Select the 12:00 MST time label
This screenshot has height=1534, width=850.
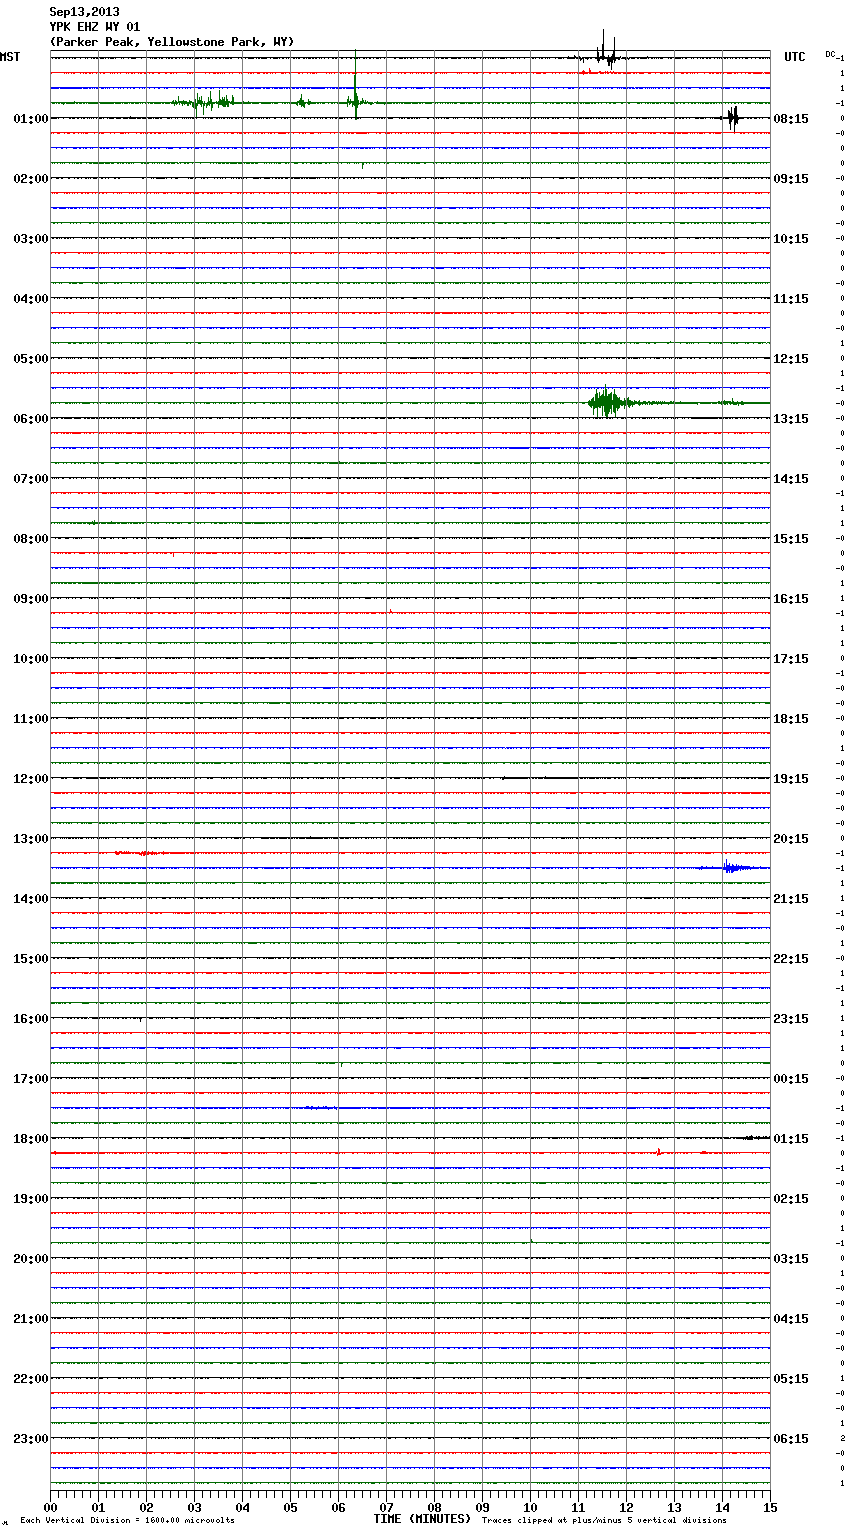pyautogui.click(x=30, y=779)
